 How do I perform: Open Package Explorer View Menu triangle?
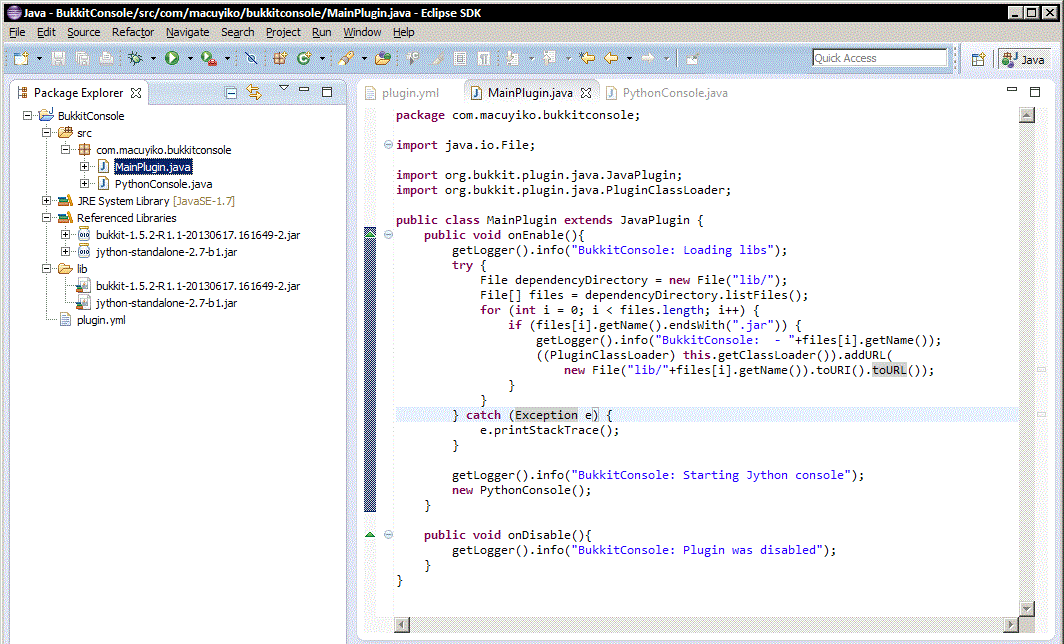[284, 88]
